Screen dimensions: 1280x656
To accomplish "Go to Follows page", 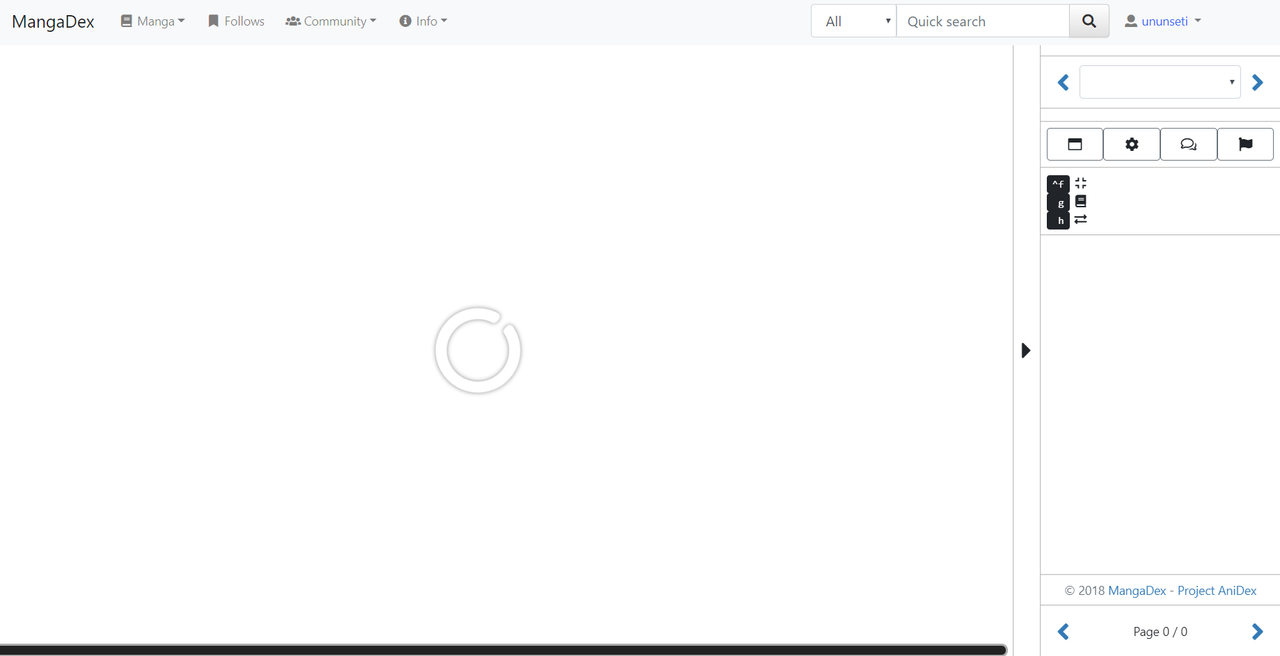I will point(236,21).
